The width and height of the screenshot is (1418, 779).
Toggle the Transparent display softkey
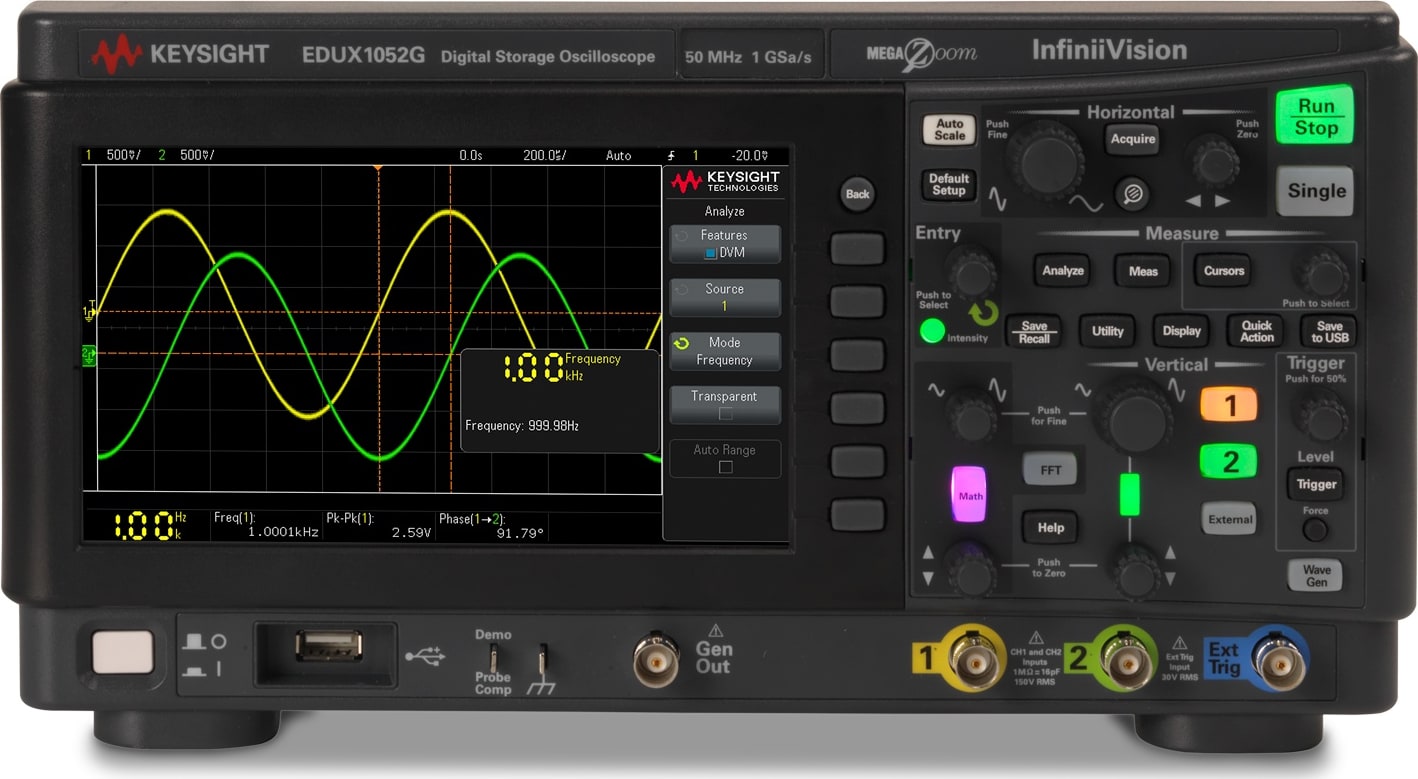click(724, 404)
